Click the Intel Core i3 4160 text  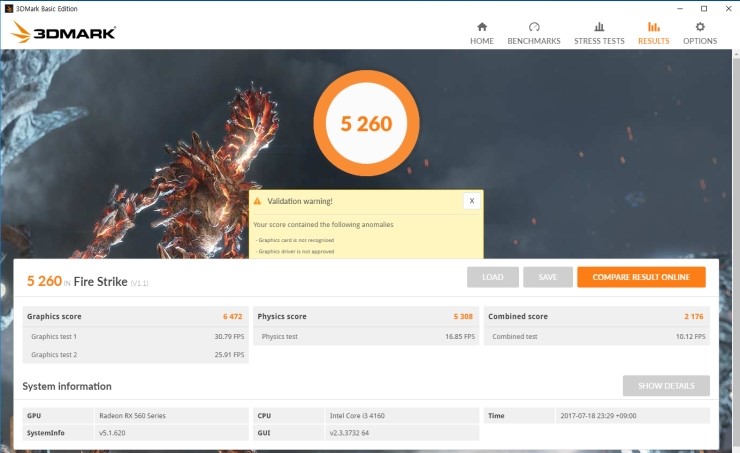357,416
